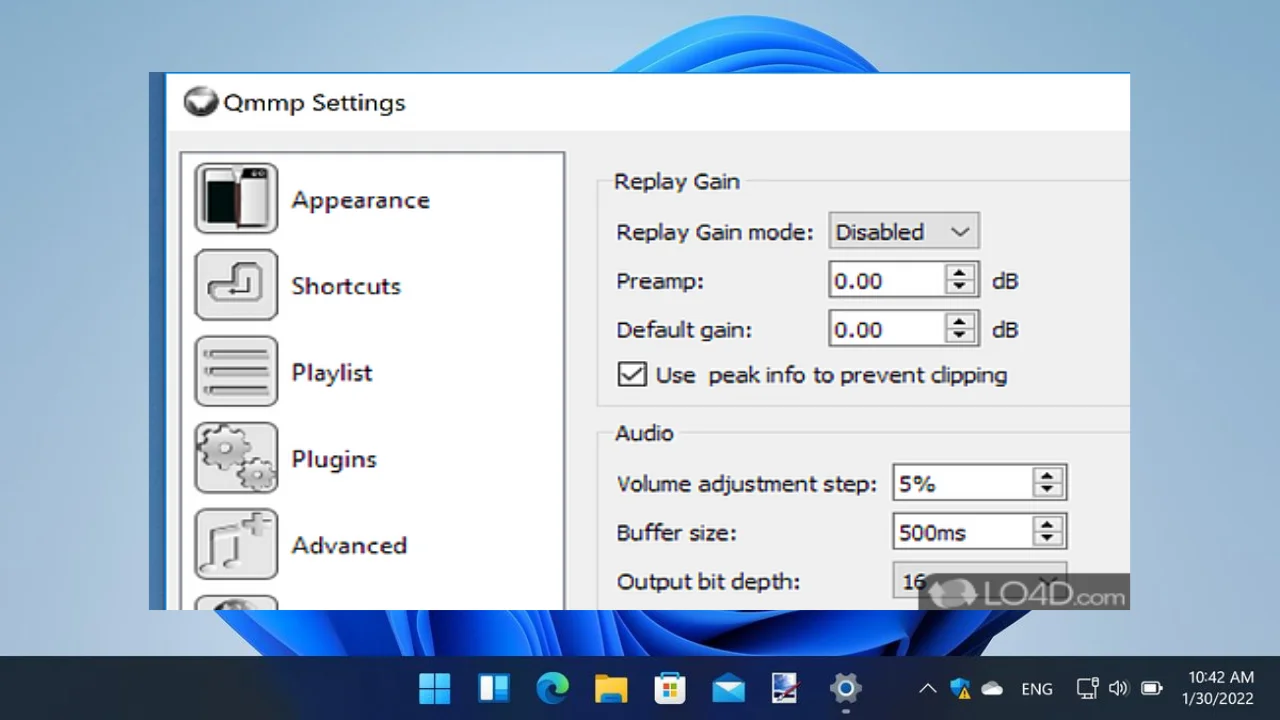The image size is (1280, 720).
Task: Increase Preamp value with up arrow
Action: tap(960, 273)
